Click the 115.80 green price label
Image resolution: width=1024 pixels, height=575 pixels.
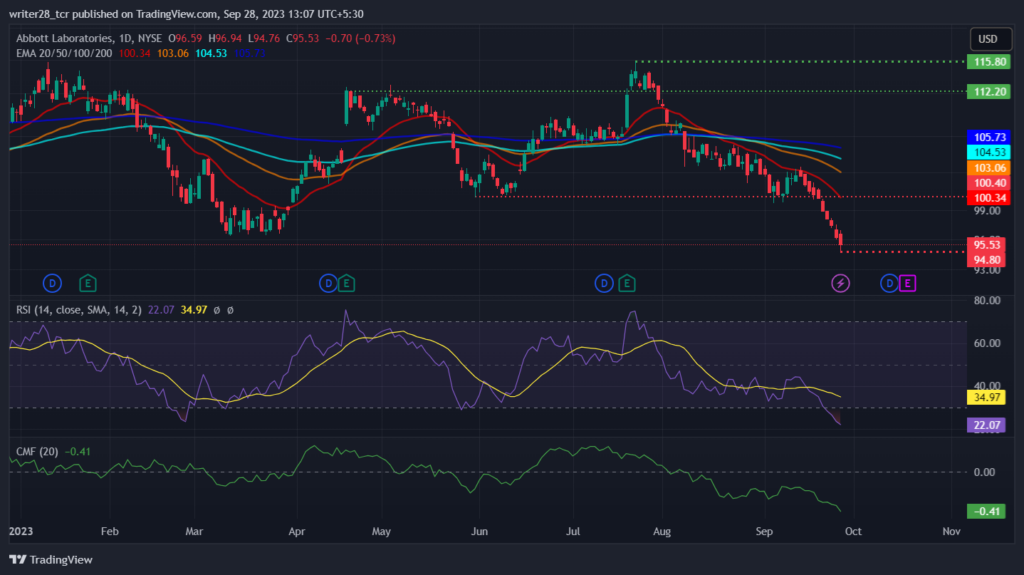[989, 62]
